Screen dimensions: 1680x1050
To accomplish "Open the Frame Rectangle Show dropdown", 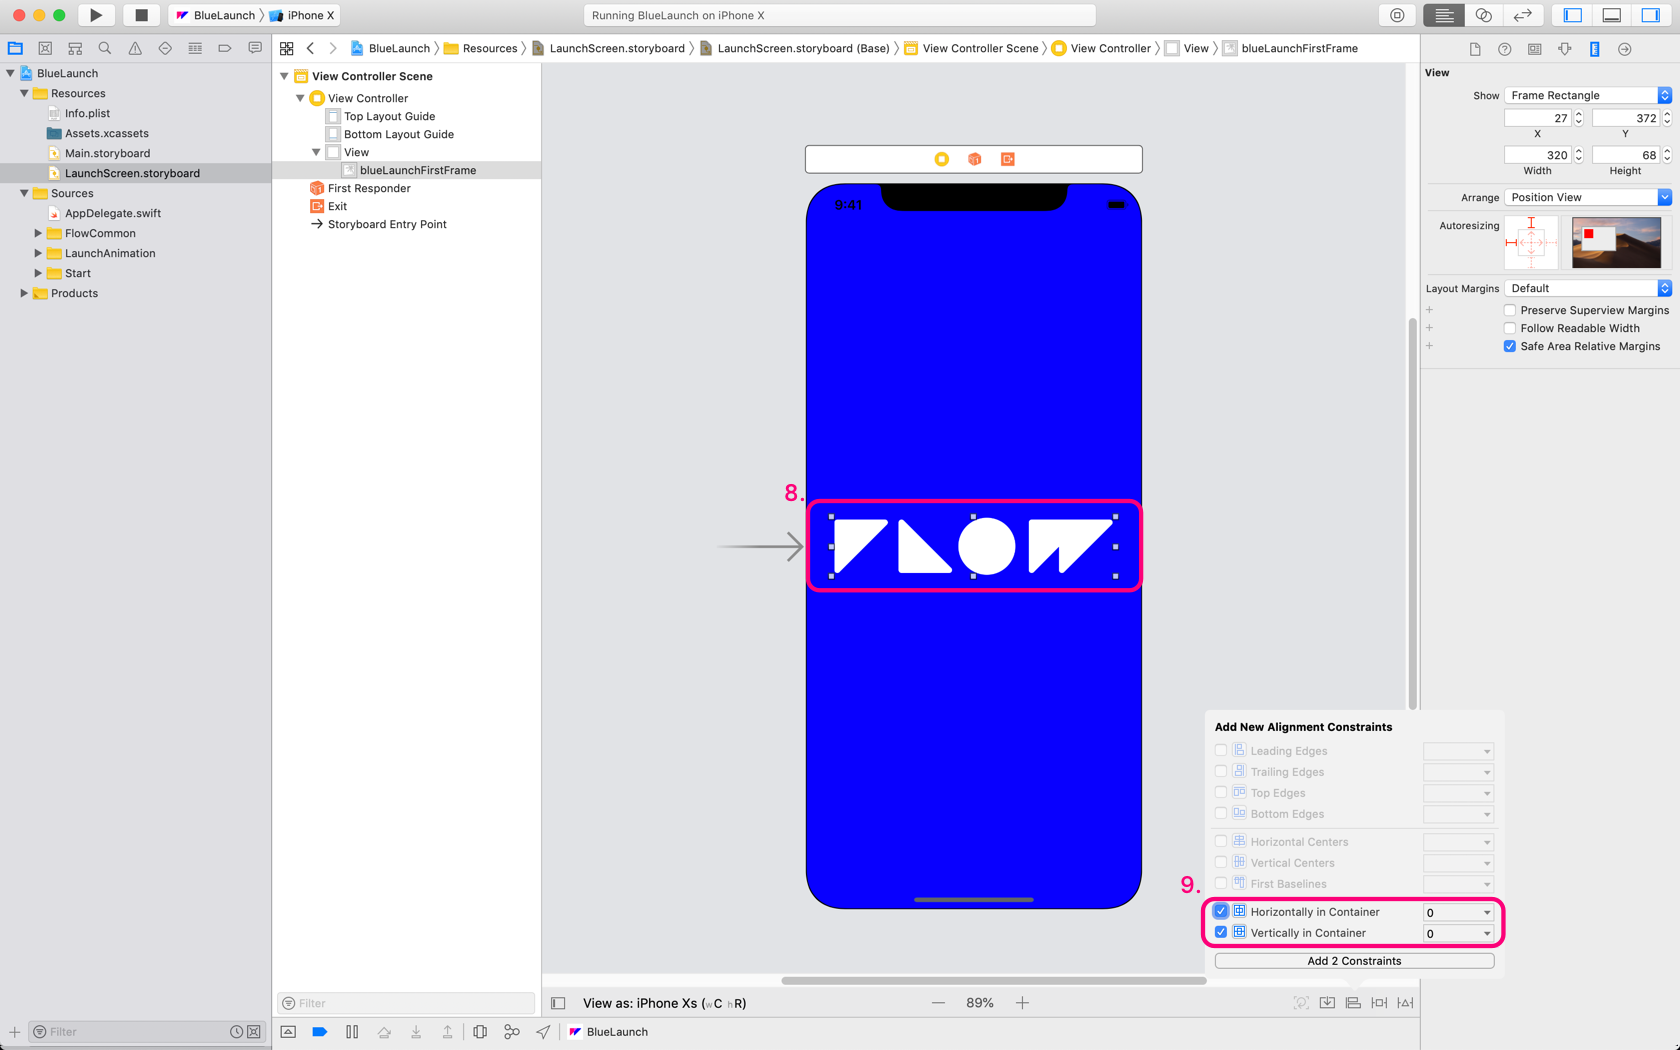I will point(1587,95).
